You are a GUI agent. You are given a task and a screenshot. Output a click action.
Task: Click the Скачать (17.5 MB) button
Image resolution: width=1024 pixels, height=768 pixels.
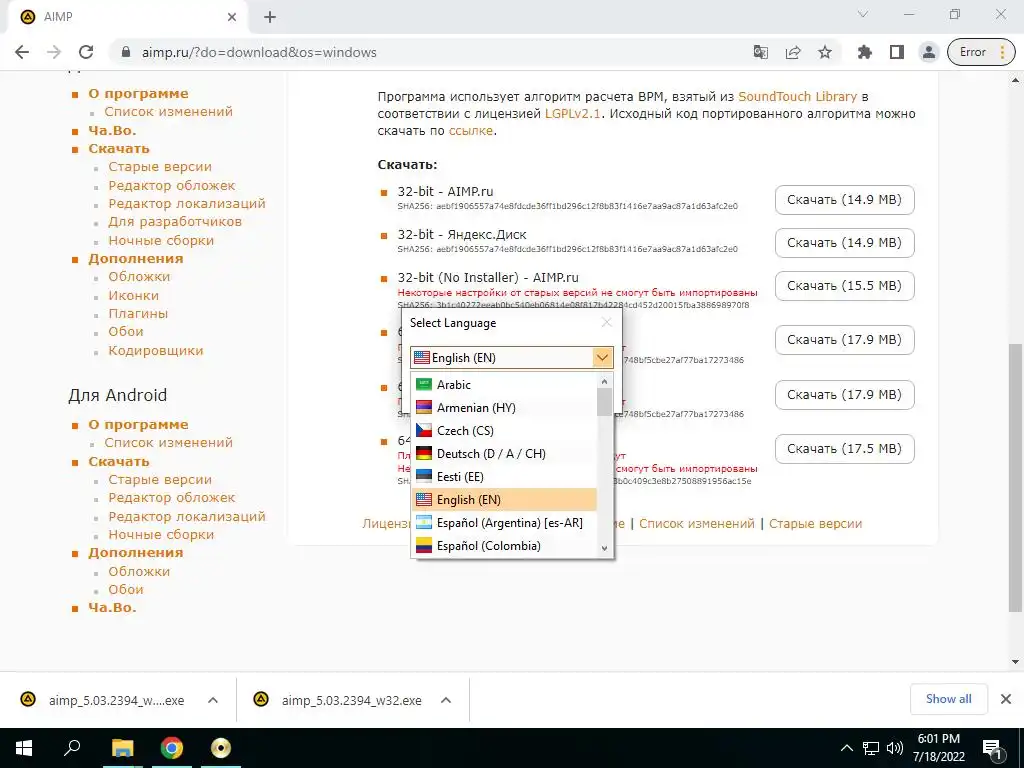(844, 449)
